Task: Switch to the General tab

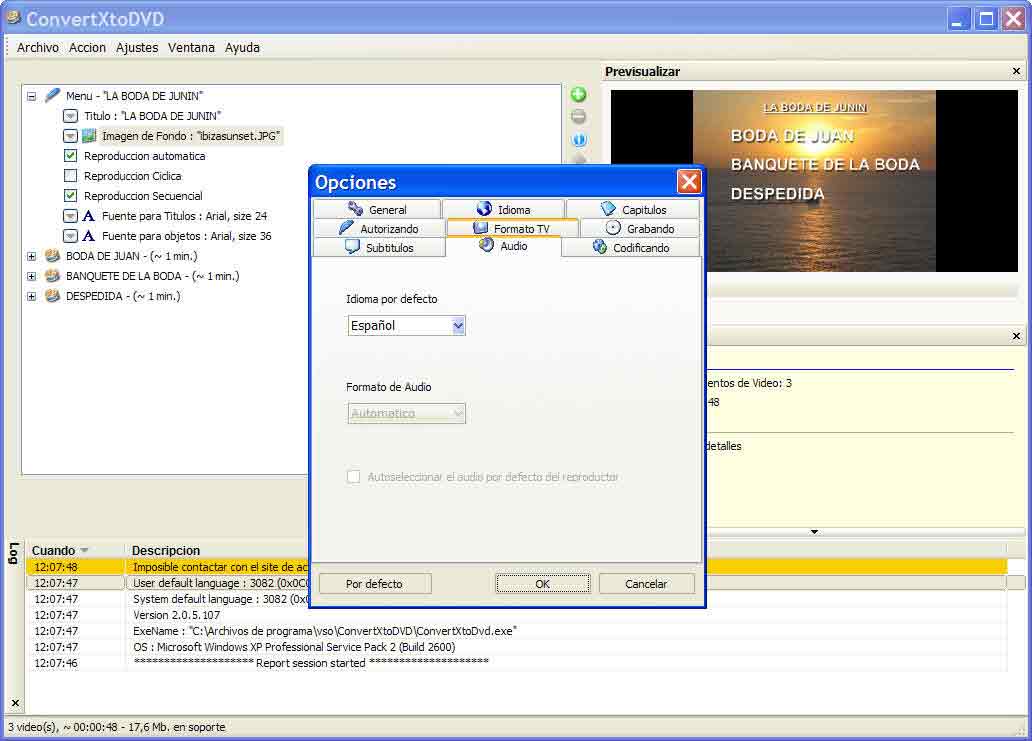Action: click(x=377, y=209)
